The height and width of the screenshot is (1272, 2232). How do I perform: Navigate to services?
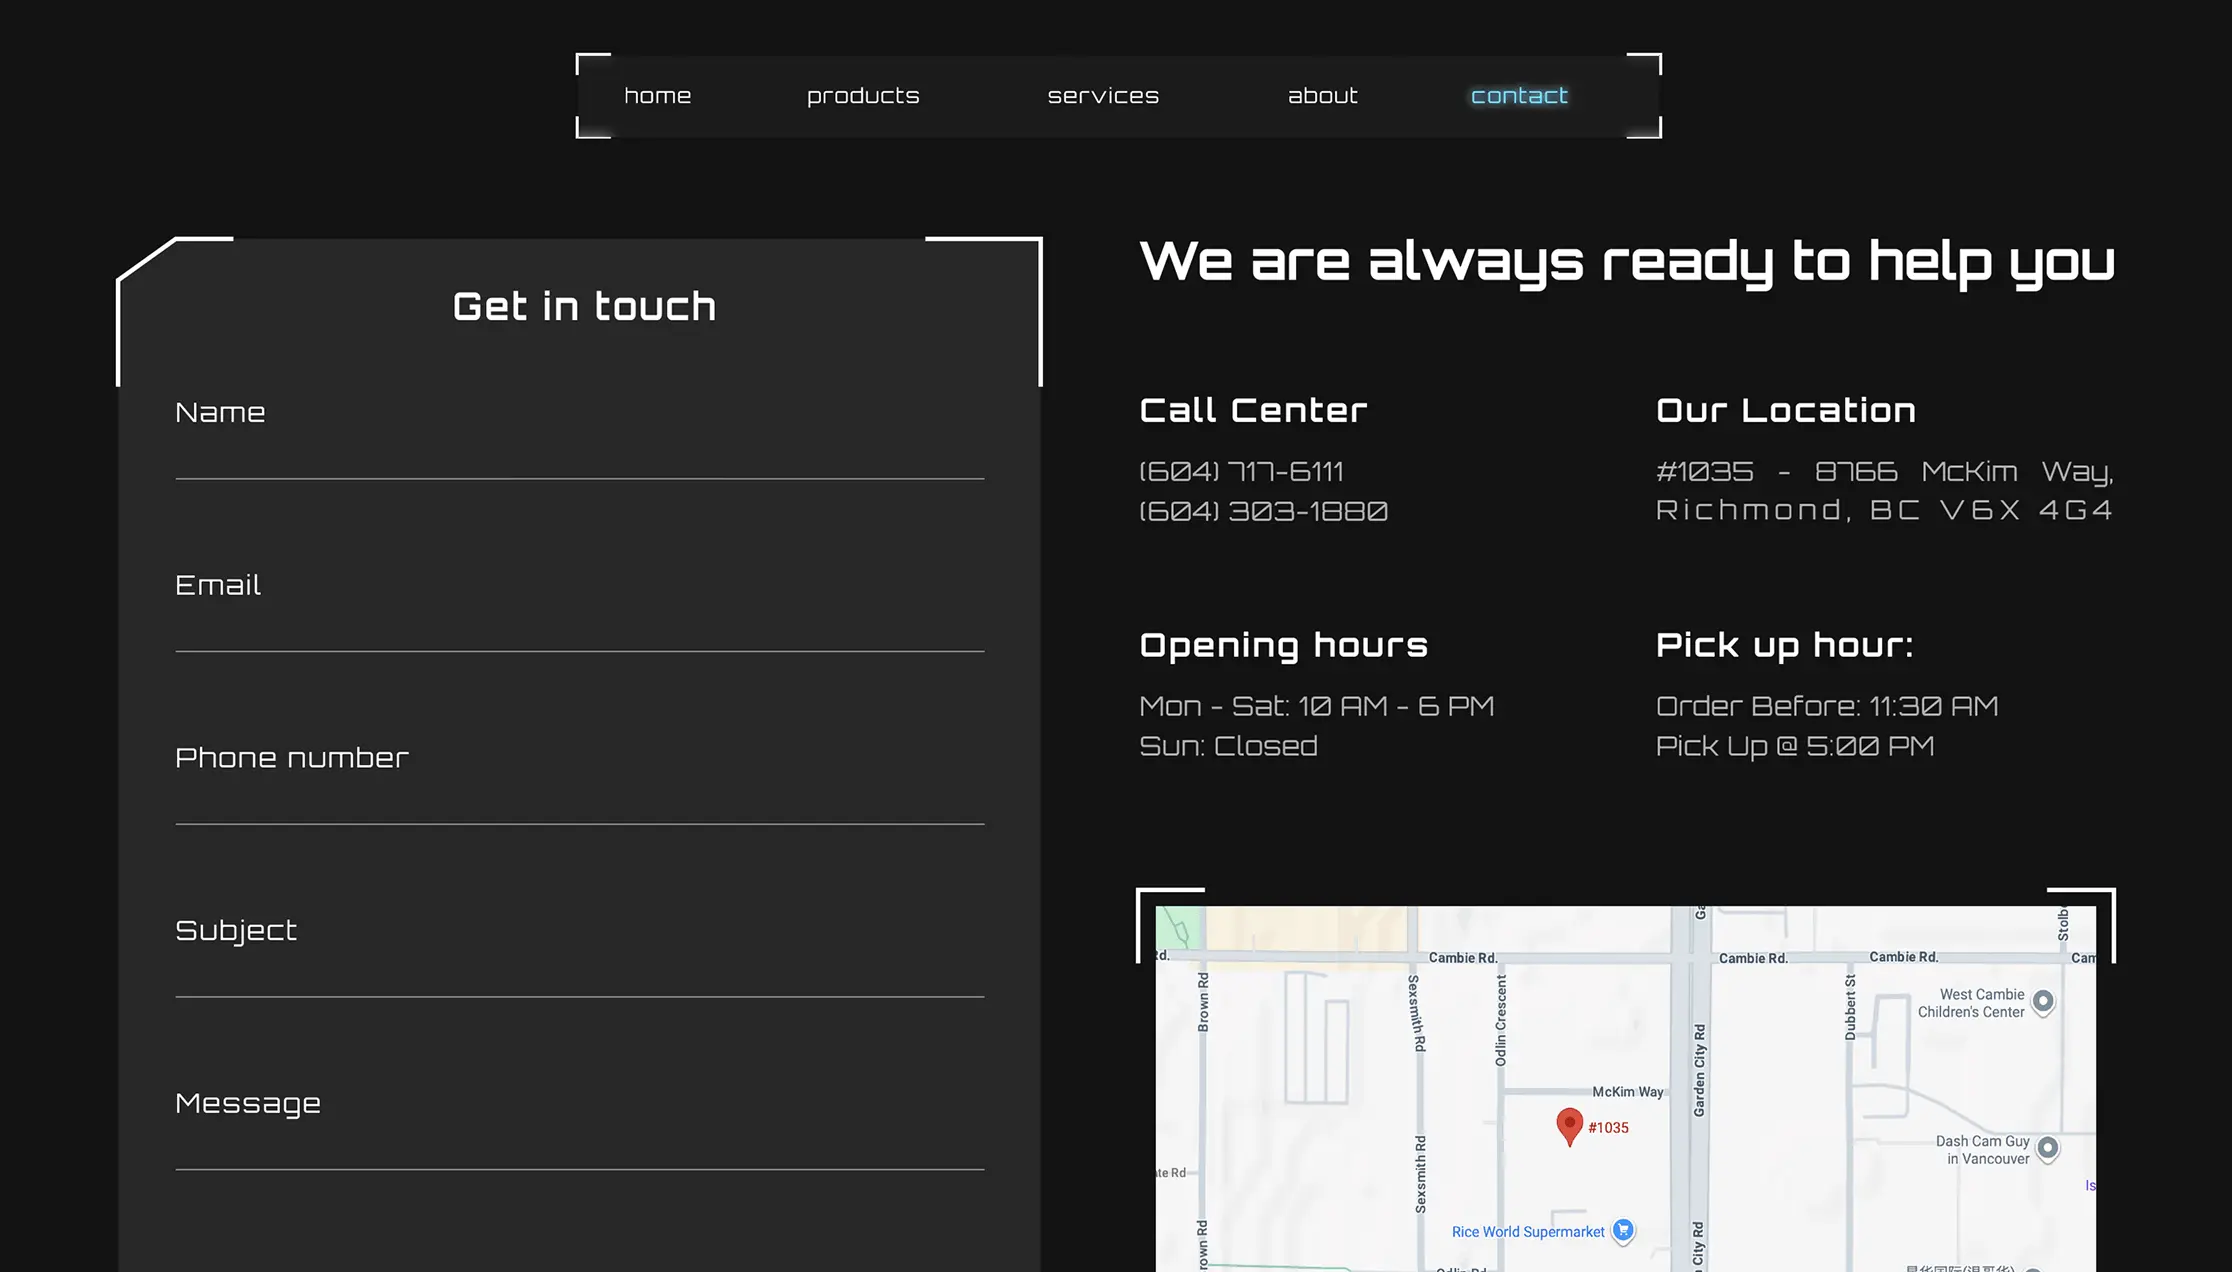[1103, 96]
